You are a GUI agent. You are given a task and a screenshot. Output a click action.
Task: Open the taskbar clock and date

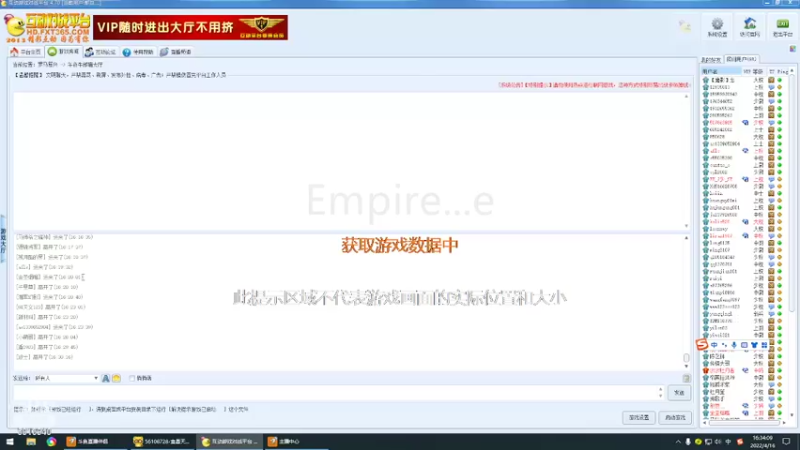tap(762, 442)
